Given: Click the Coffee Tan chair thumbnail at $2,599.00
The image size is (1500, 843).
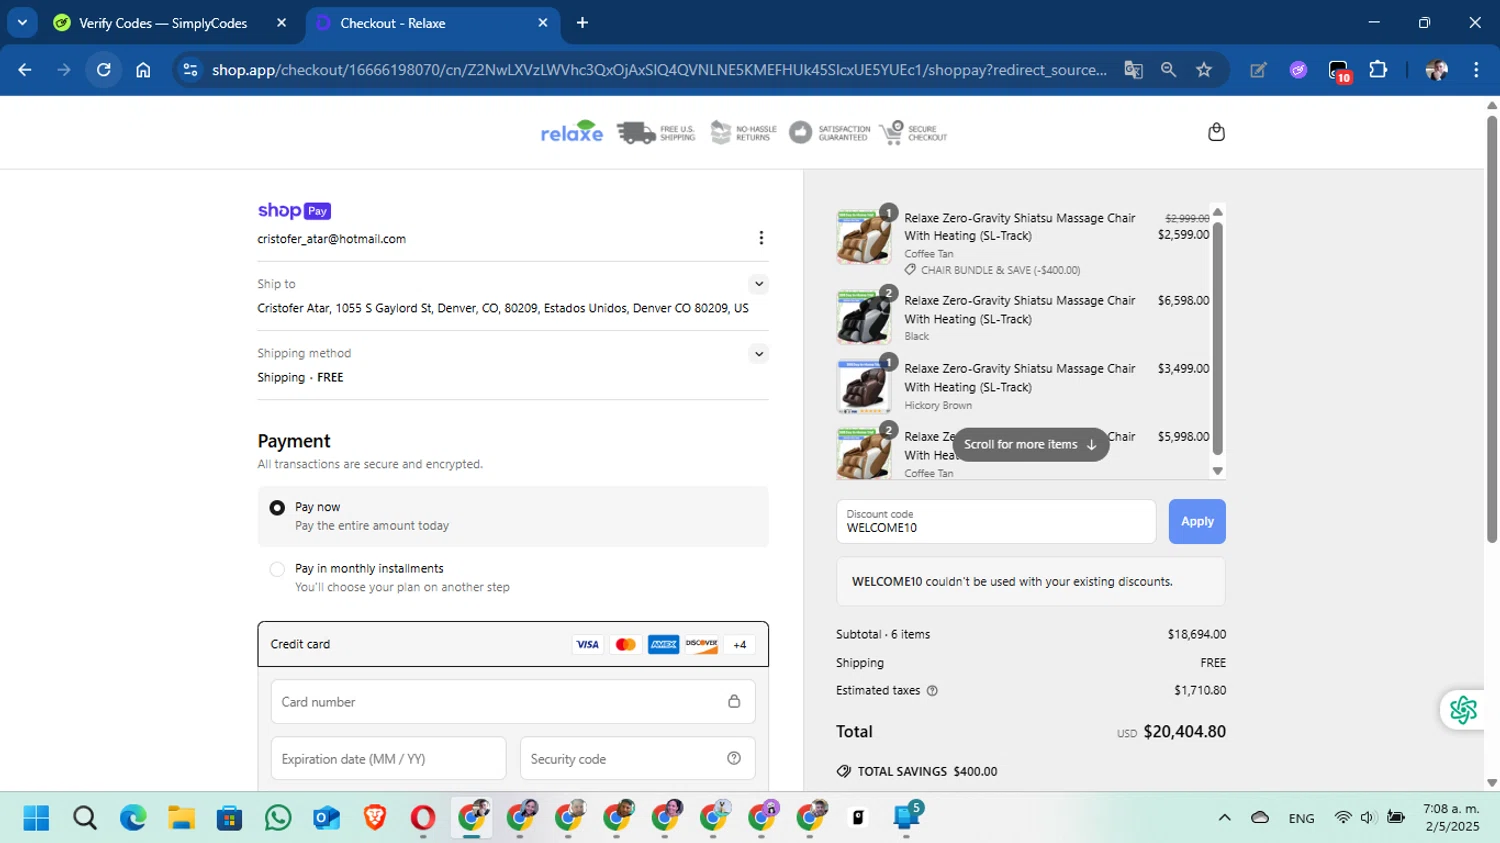Looking at the screenshot, I should tap(863, 237).
